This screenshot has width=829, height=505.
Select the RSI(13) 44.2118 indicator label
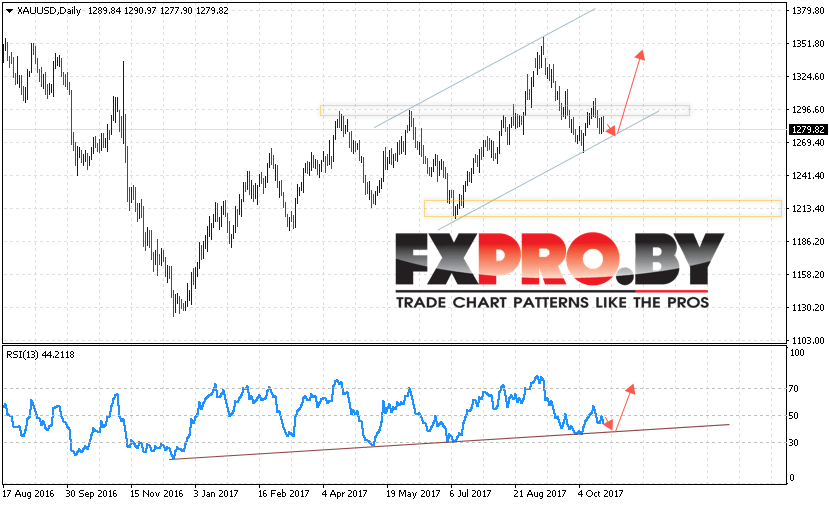[40, 355]
